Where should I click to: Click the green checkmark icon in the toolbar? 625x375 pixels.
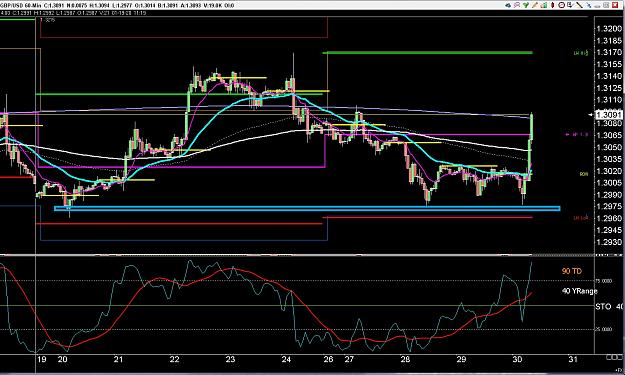[526, 5]
